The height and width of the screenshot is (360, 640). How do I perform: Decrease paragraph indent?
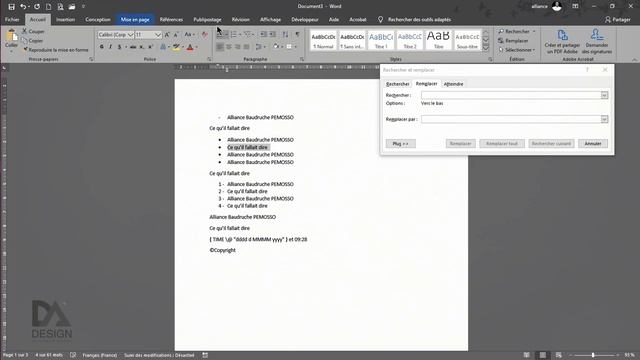coord(264,34)
